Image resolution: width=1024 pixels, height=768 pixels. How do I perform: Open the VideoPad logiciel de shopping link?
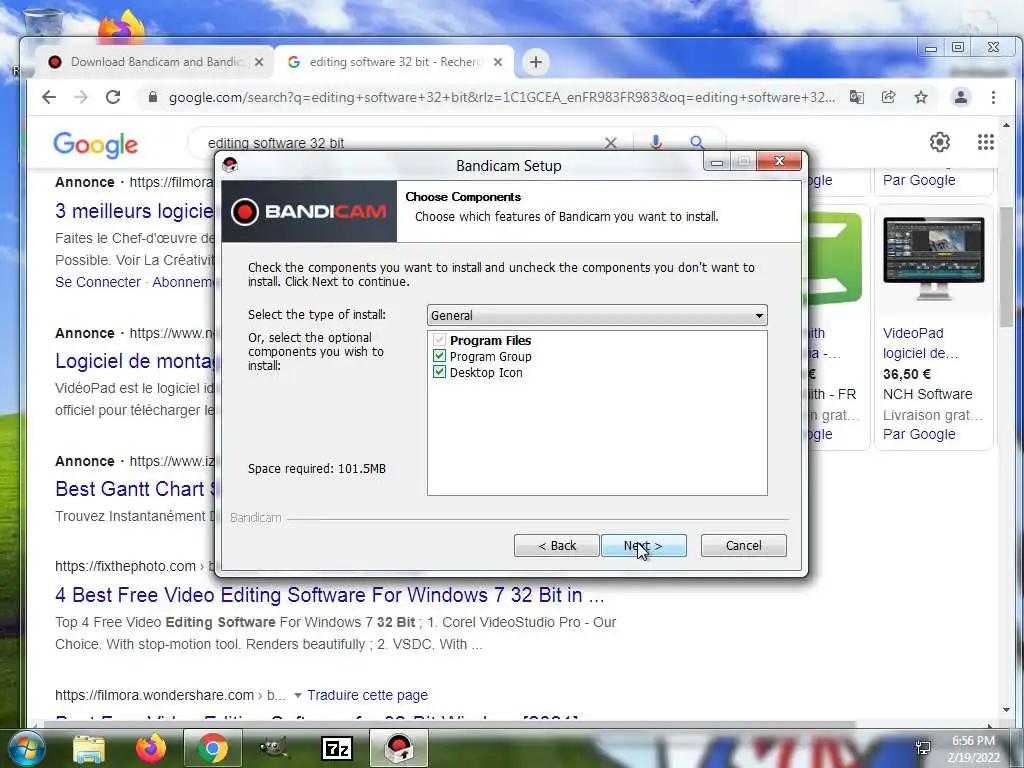click(920, 343)
